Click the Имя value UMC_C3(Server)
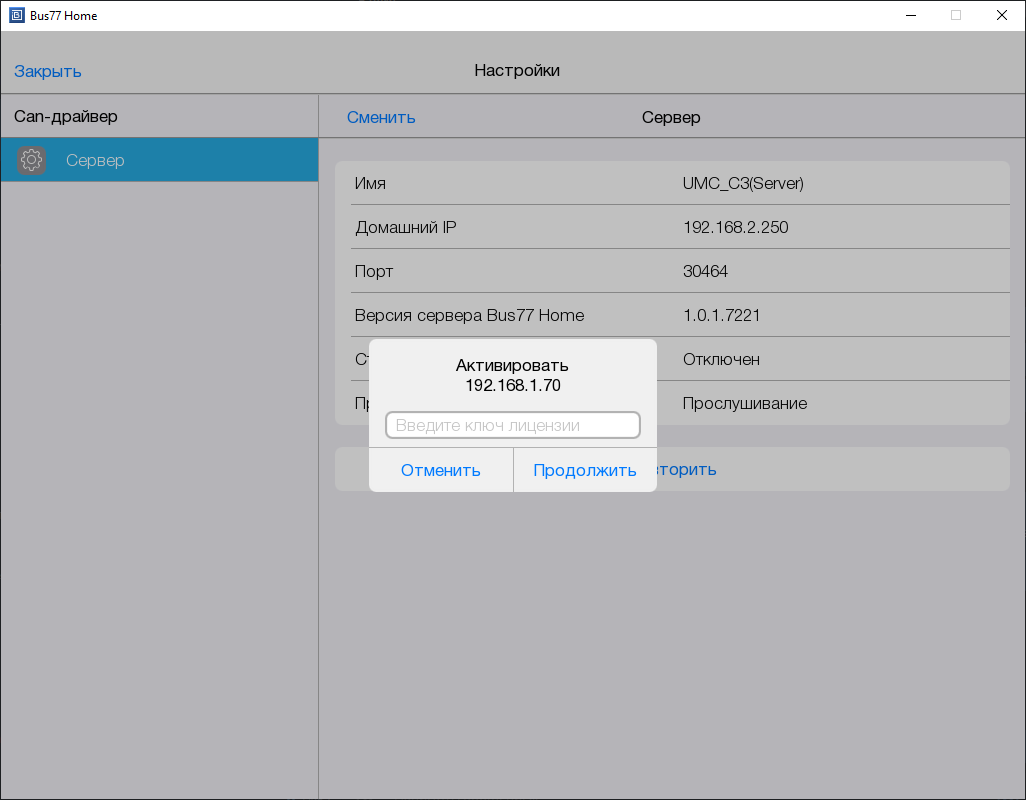Viewport: 1026px width, 800px height. click(743, 183)
